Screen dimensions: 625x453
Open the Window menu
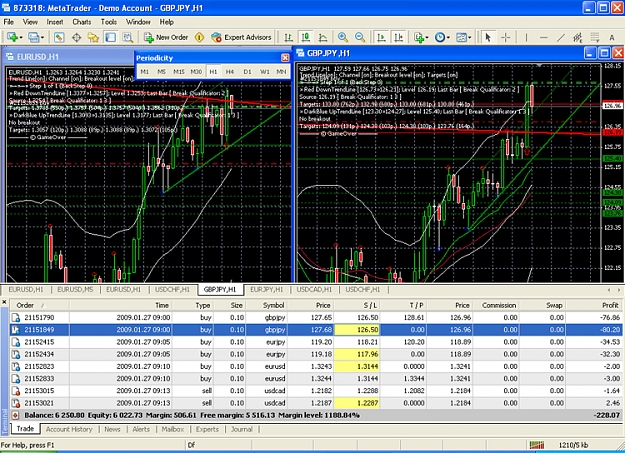pyautogui.click(x=138, y=22)
